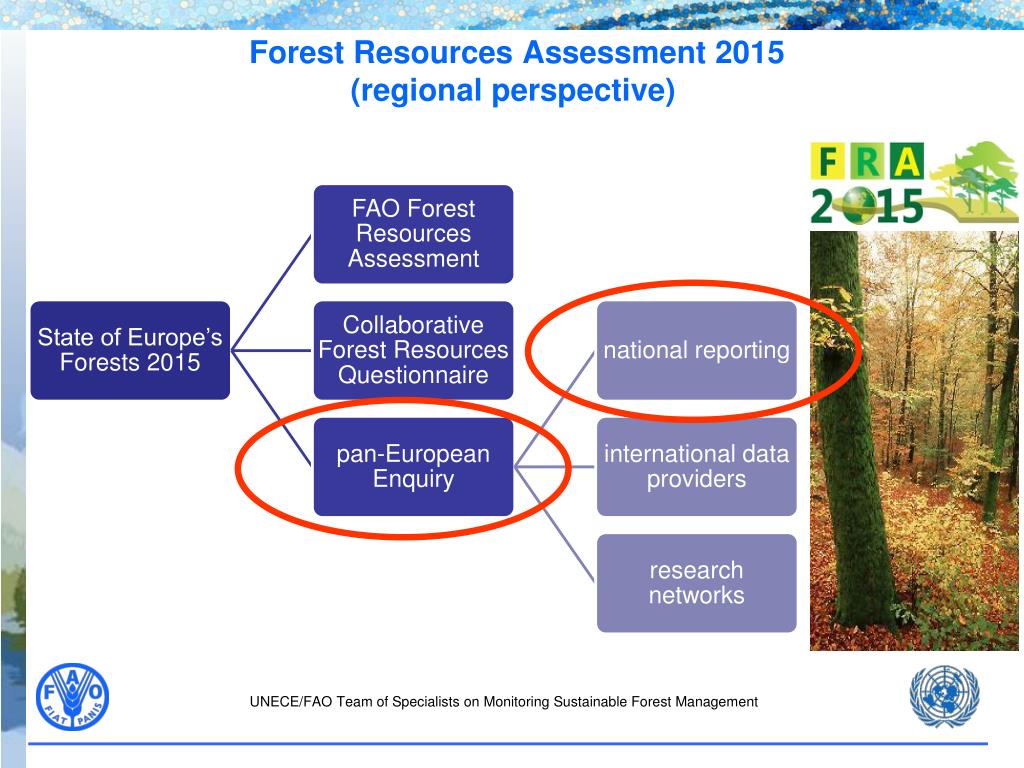Viewport: 1024px width, 768px height.
Task: Click the United Nations emblem
Action: (944, 696)
